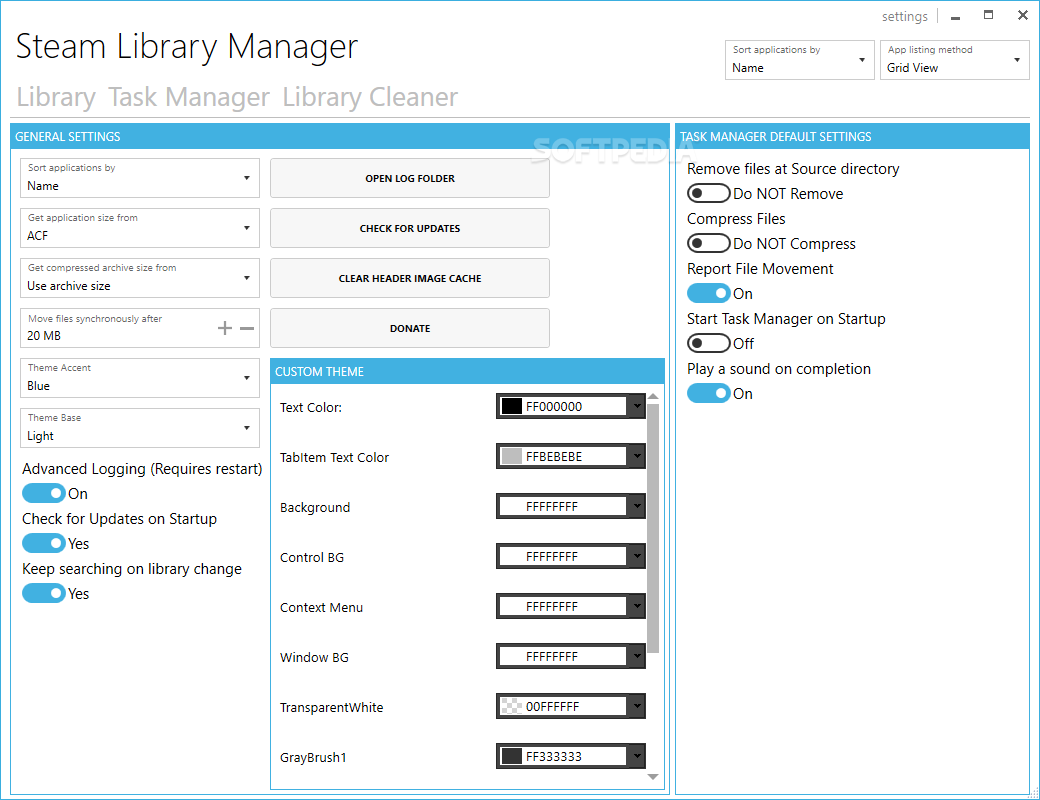The height and width of the screenshot is (800, 1040).
Task: Click gray TabItem Text Color swatch
Action: [x=511, y=456]
